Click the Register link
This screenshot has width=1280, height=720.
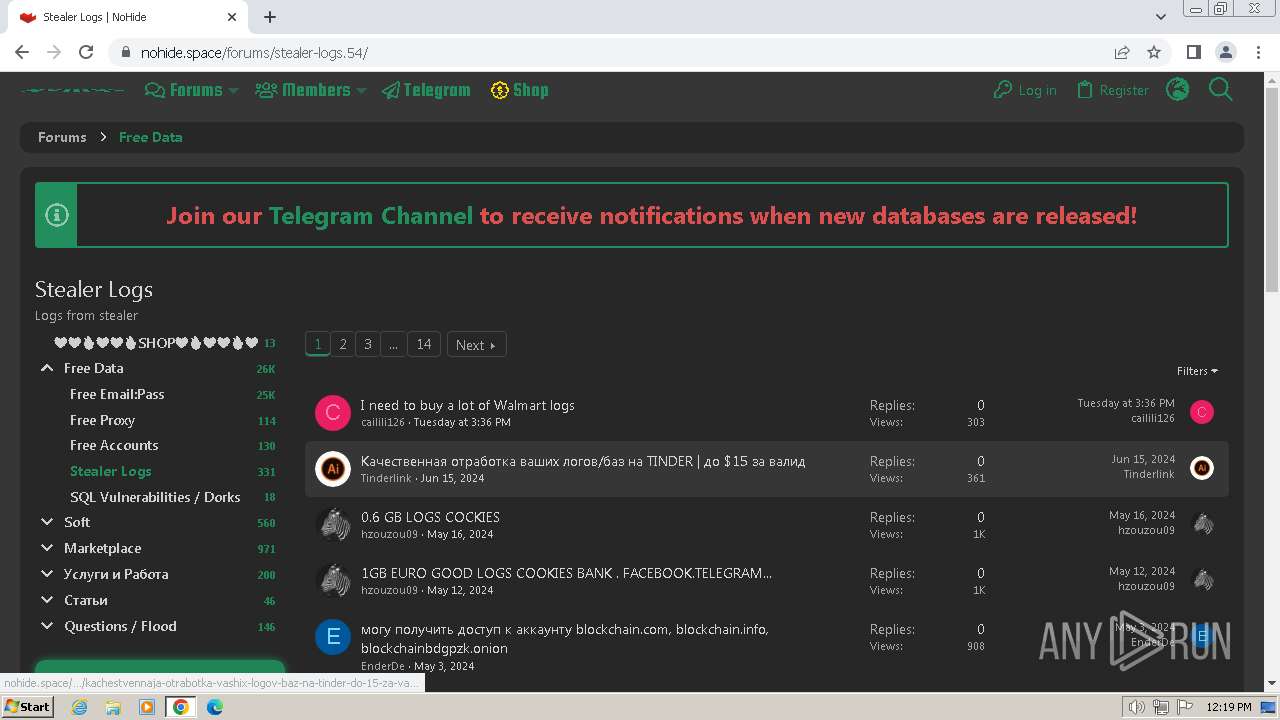pos(1113,90)
